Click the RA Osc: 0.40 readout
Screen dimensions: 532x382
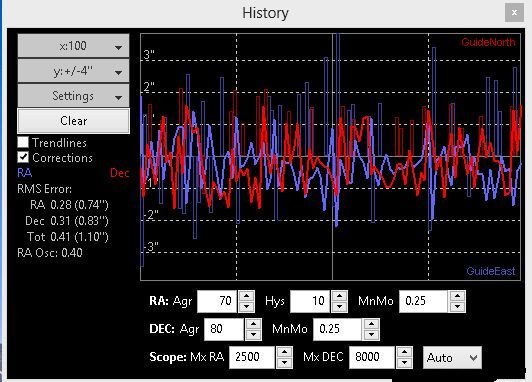(50, 253)
